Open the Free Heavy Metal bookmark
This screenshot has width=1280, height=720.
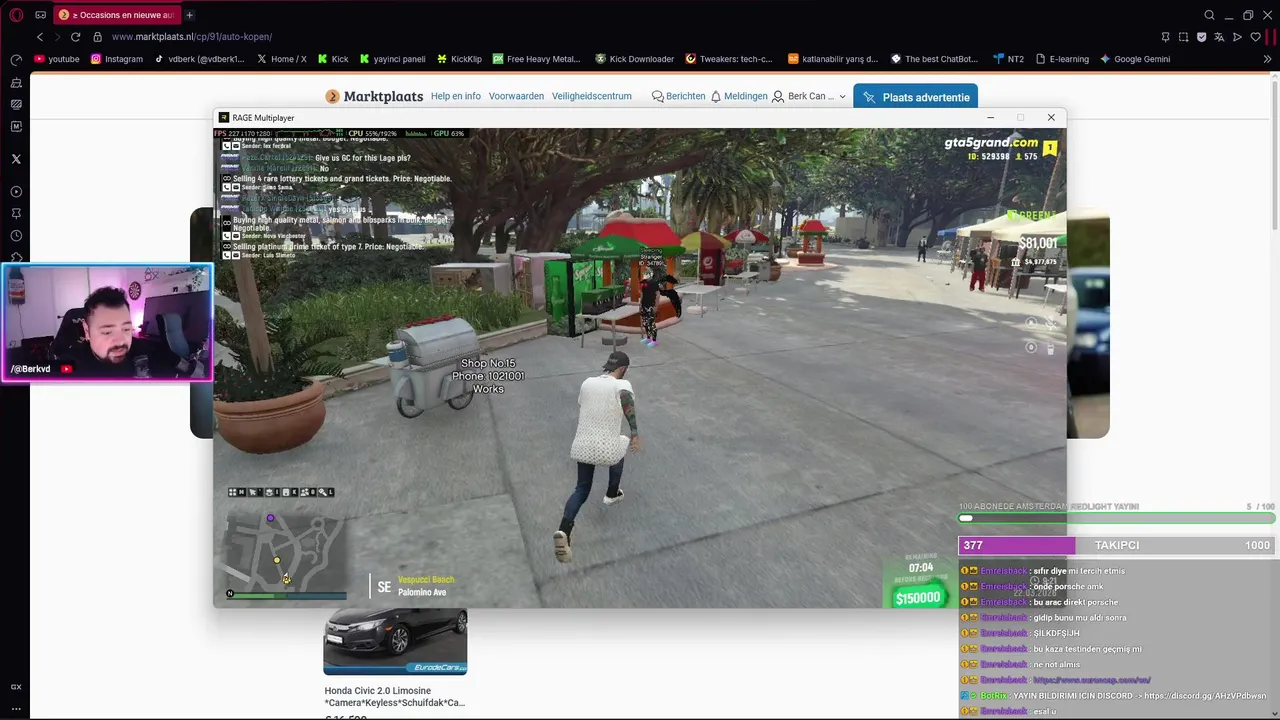(x=536, y=59)
